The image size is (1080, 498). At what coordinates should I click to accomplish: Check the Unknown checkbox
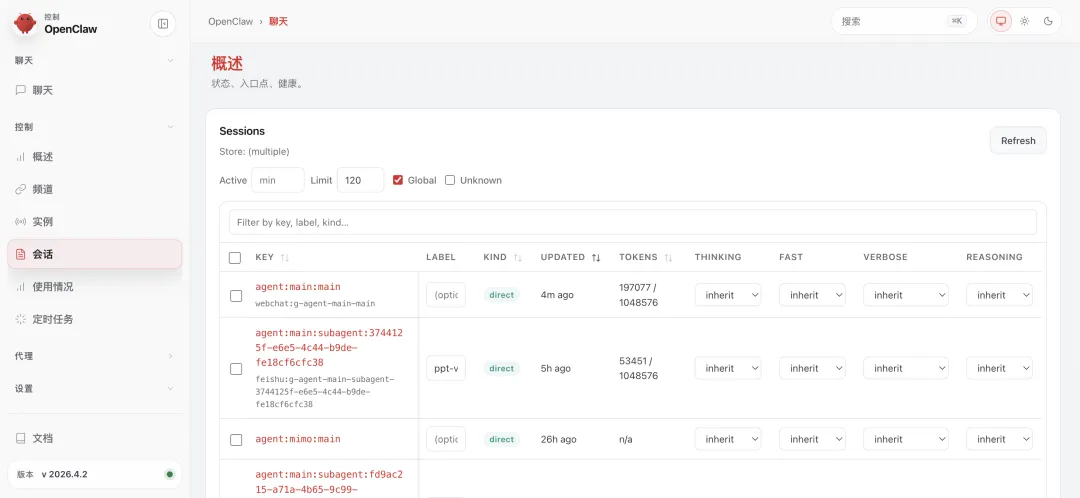coord(450,180)
